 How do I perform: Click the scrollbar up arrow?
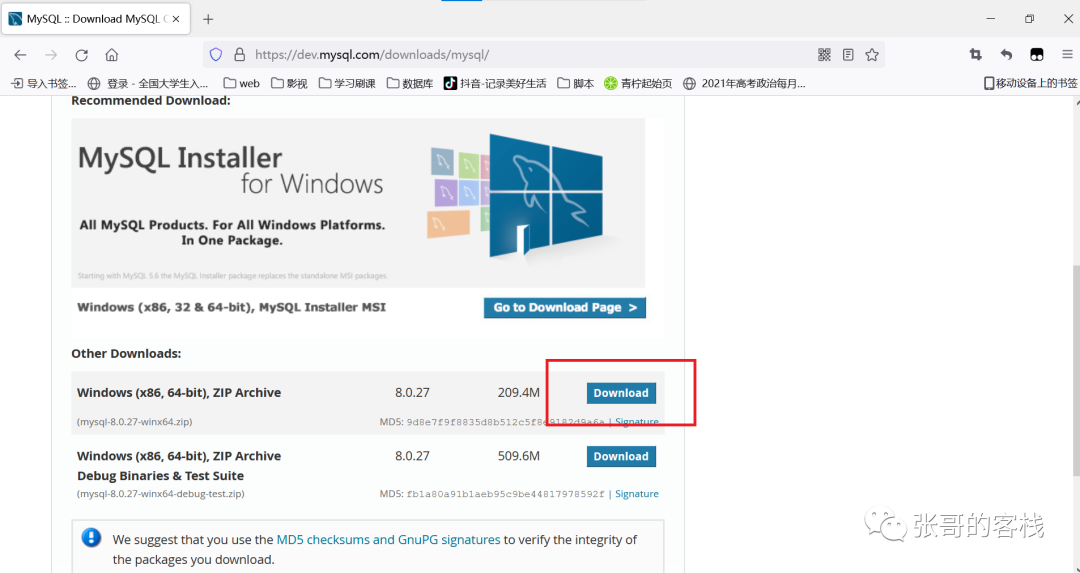1075,102
